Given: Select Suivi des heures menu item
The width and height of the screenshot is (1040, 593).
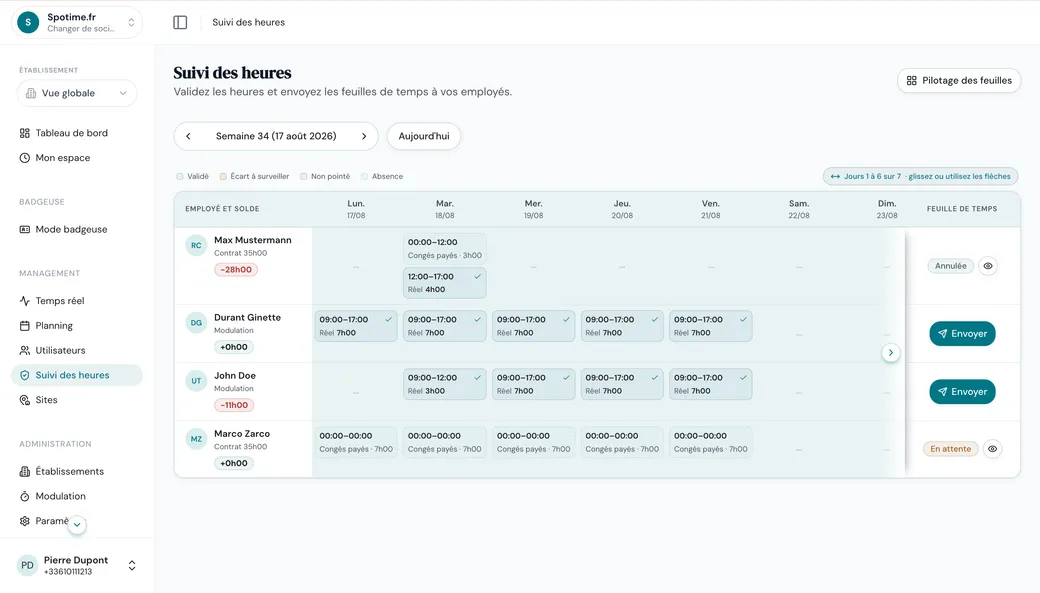Looking at the screenshot, I should pos(77,375).
